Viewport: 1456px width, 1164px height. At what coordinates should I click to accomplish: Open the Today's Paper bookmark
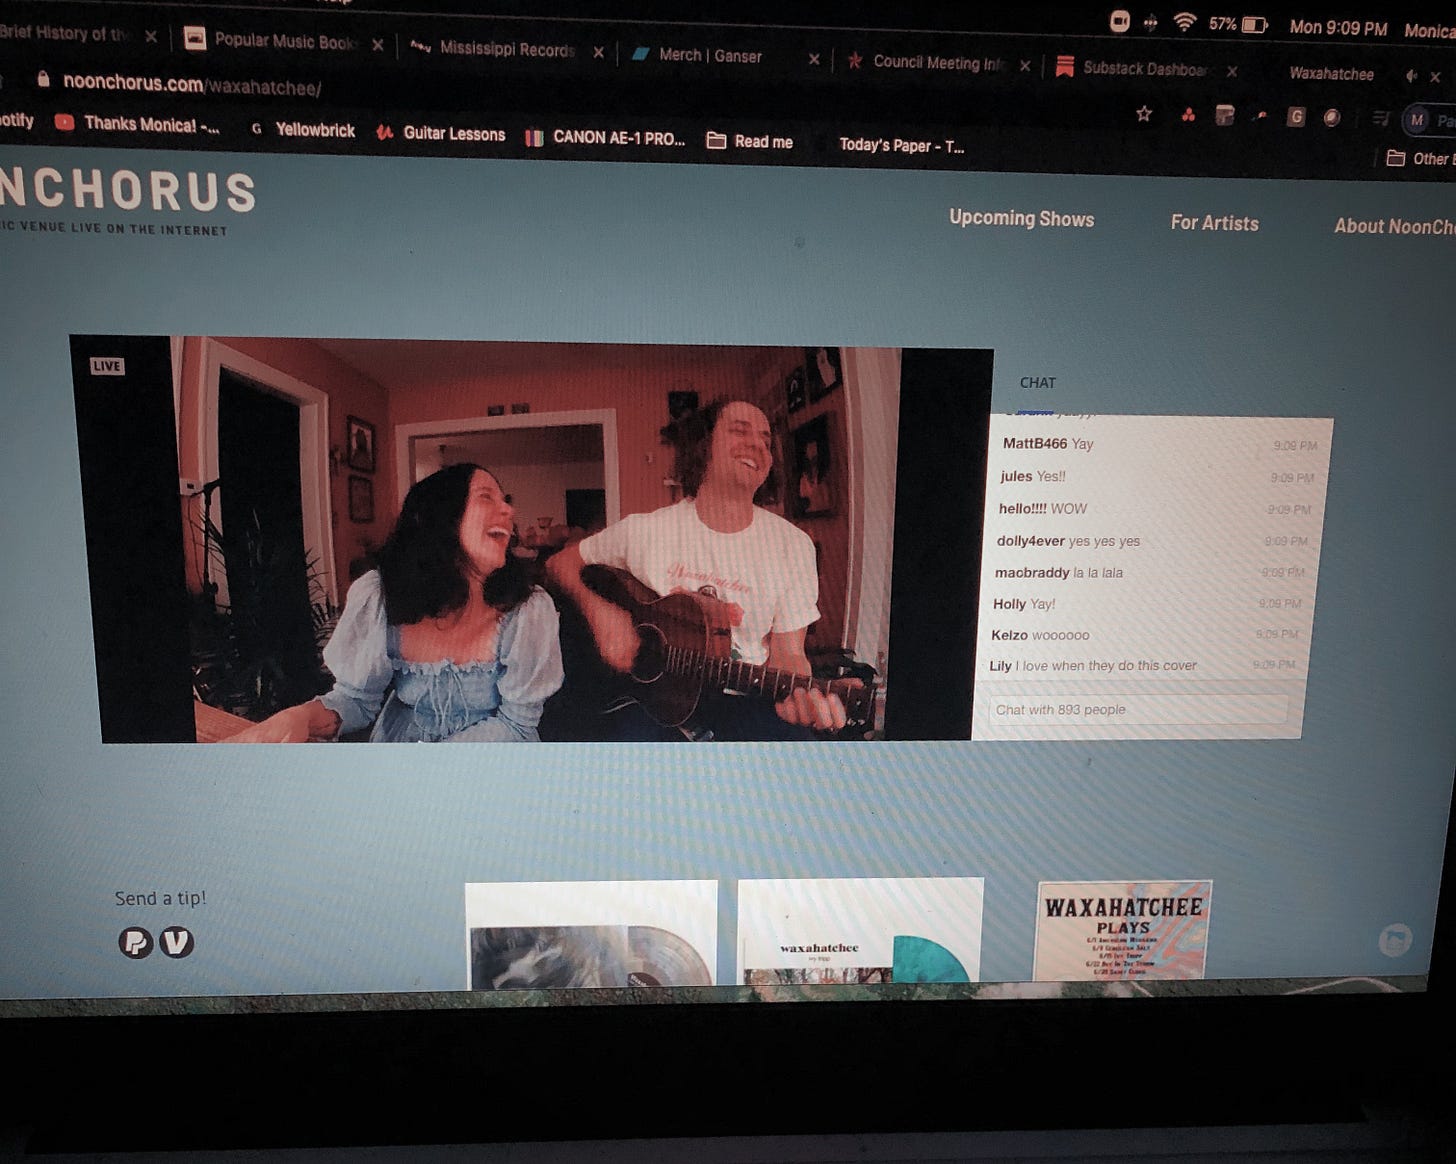tap(901, 145)
